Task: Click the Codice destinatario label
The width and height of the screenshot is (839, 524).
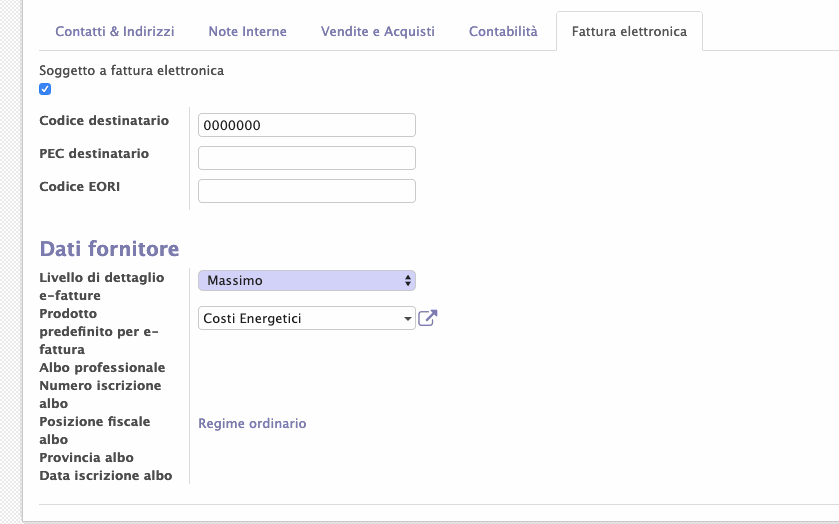Action: tap(104, 120)
